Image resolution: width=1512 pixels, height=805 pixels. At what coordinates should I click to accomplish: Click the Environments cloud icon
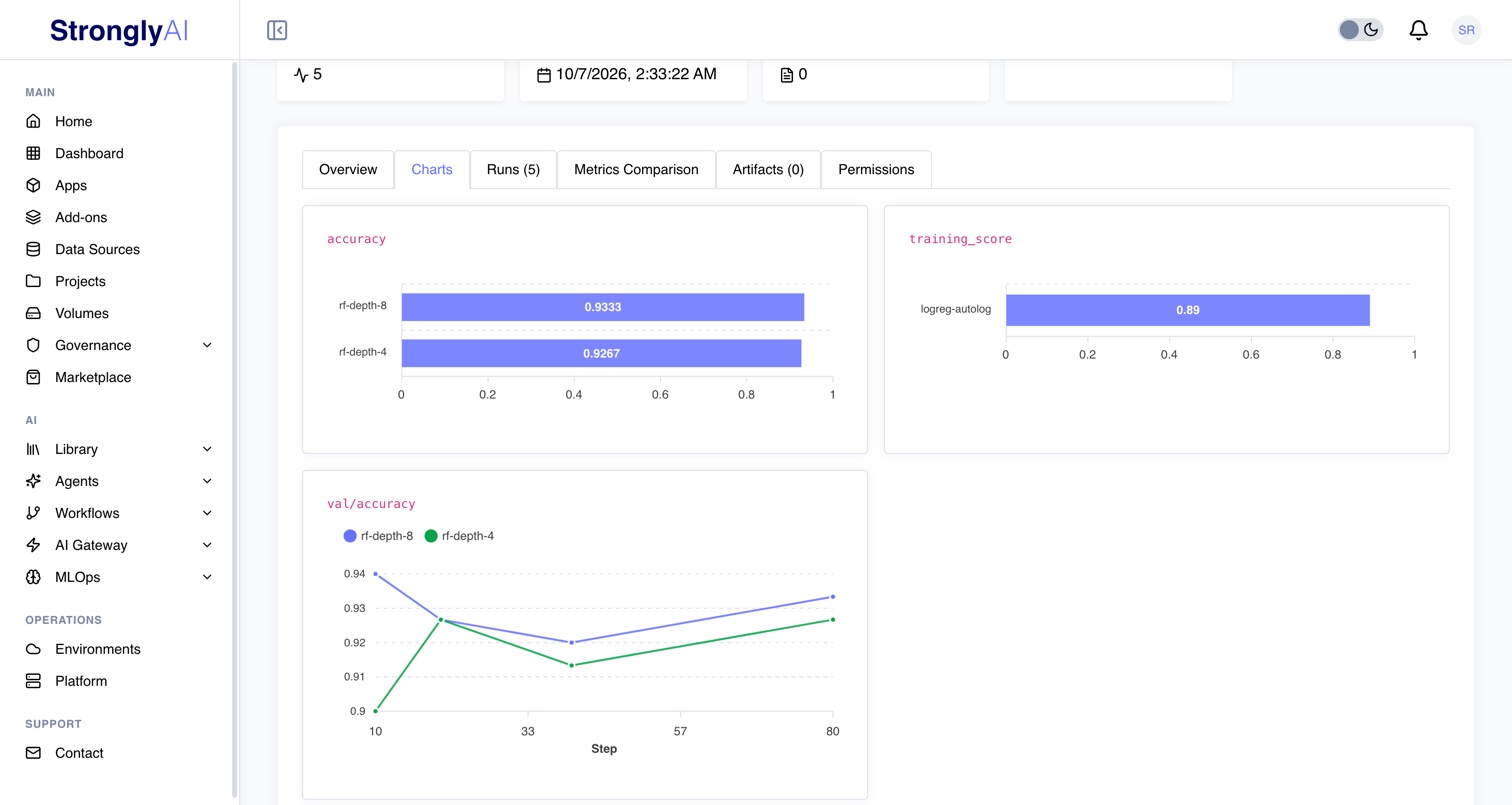33,649
